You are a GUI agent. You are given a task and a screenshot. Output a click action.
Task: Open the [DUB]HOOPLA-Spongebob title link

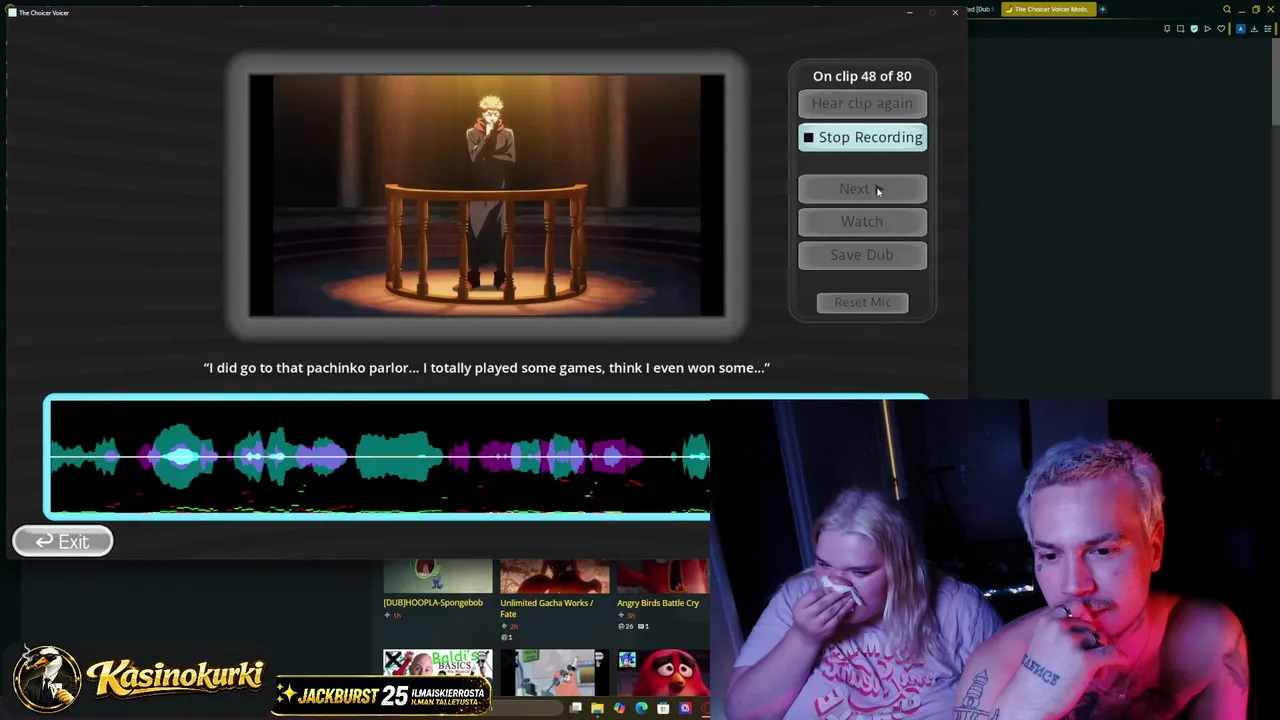click(433, 603)
